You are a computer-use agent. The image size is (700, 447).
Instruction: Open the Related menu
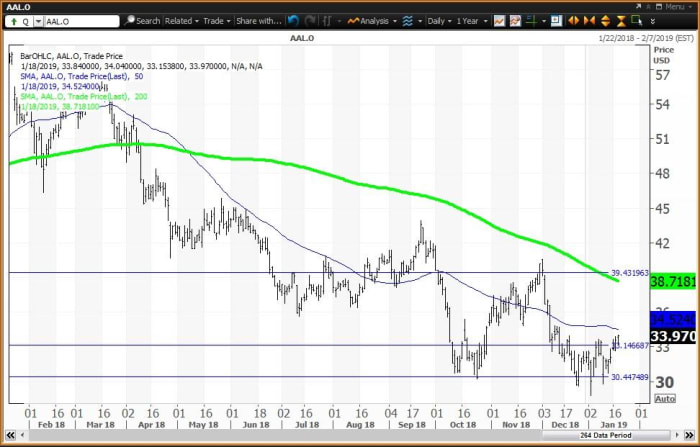pyautogui.click(x=181, y=20)
